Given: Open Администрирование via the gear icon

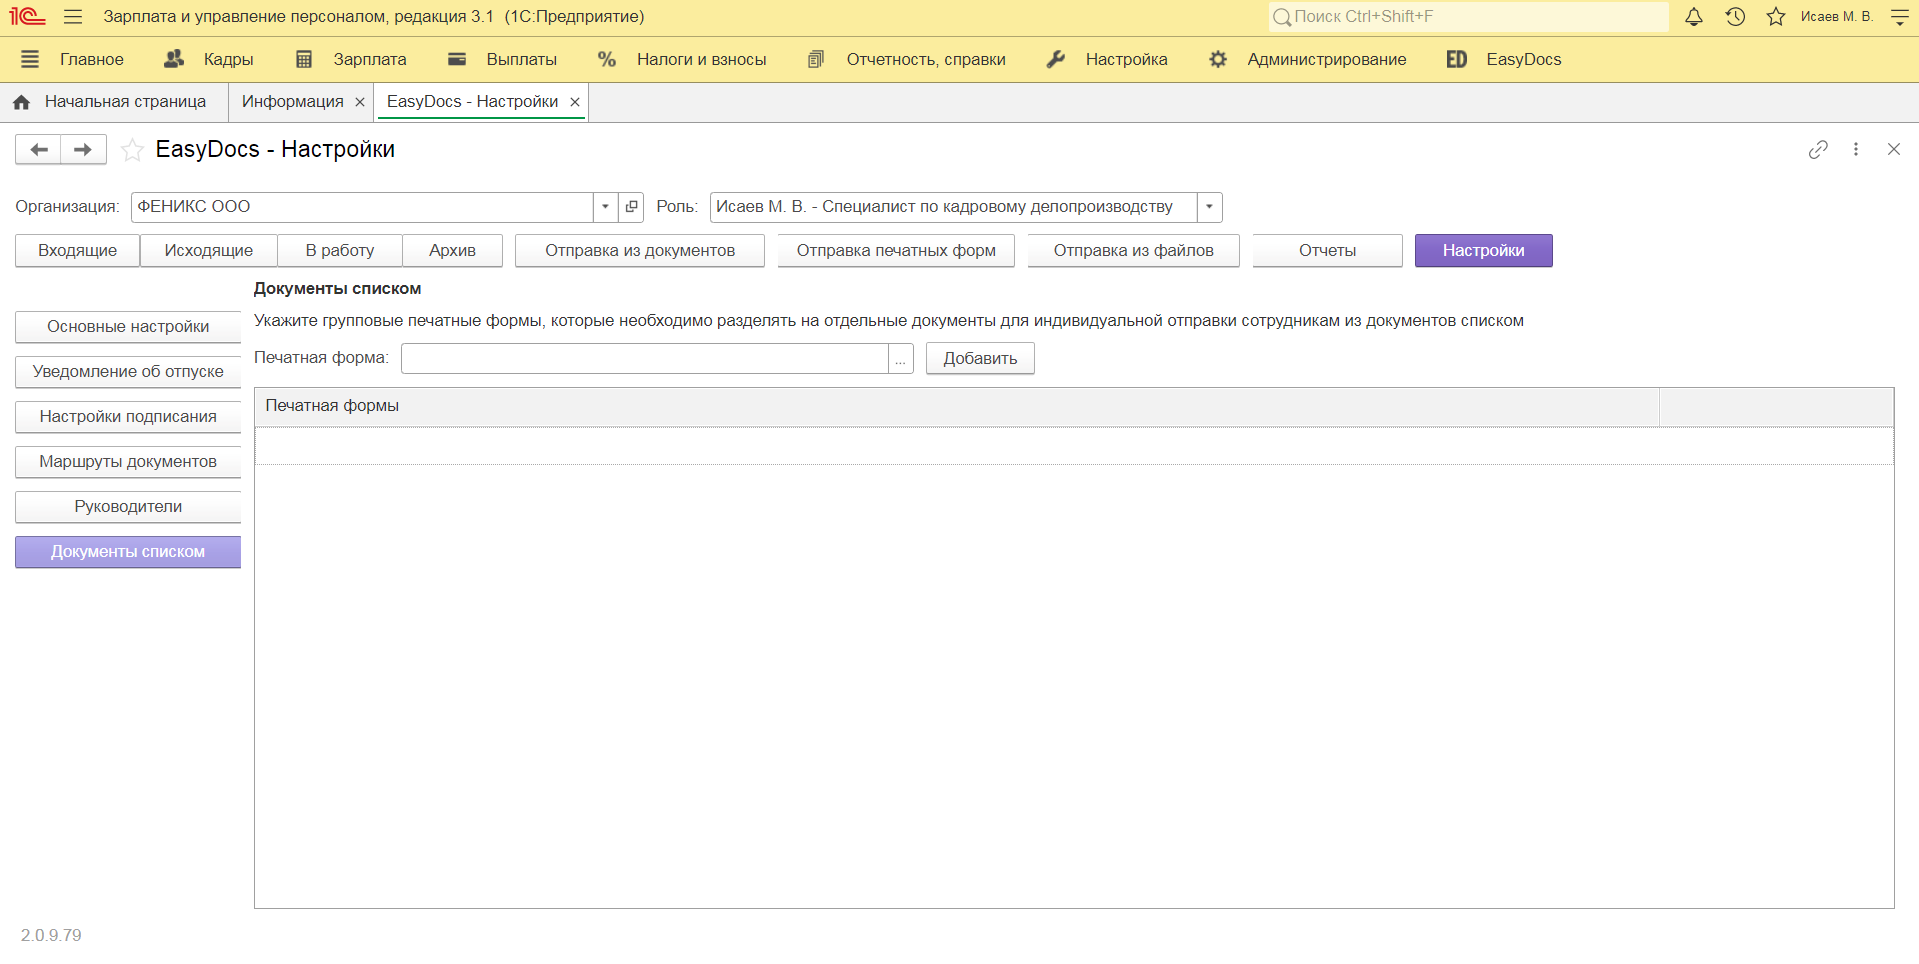Looking at the screenshot, I should tap(1218, 59).
